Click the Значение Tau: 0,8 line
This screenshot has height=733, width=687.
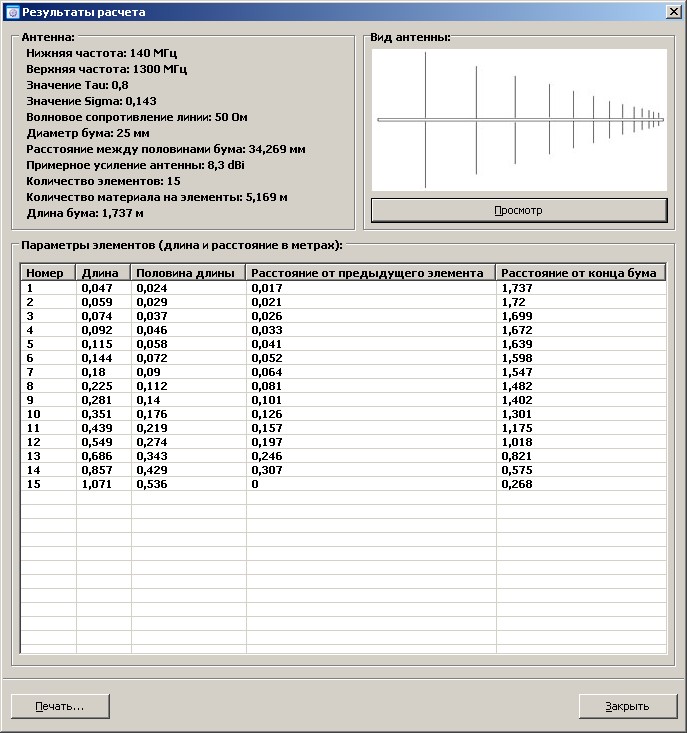77,85
